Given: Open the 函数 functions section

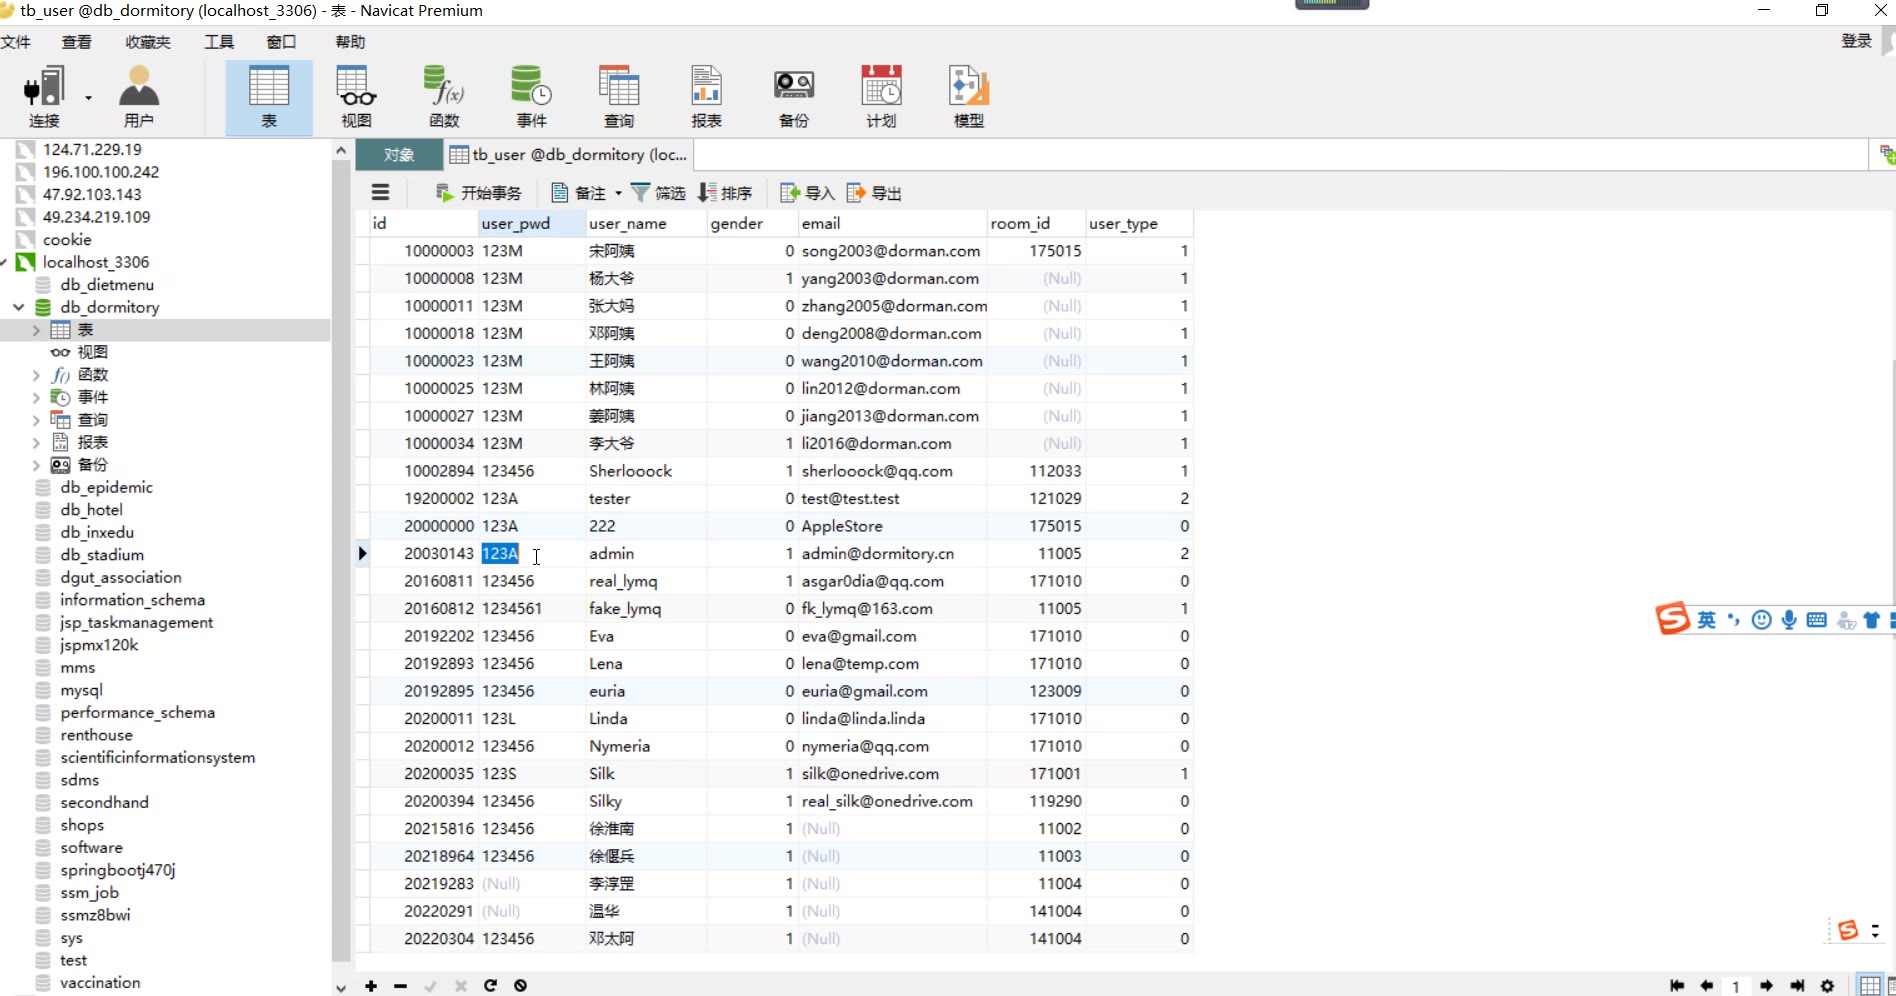Looking at the screenshot, I should coord(444,97).
